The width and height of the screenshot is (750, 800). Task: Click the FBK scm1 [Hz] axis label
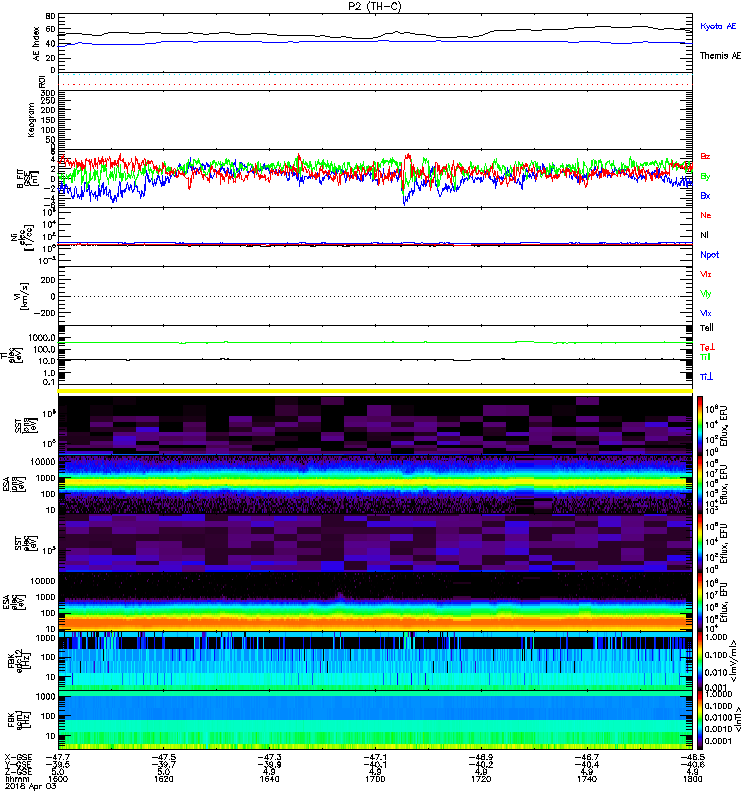tap(17, 718)
